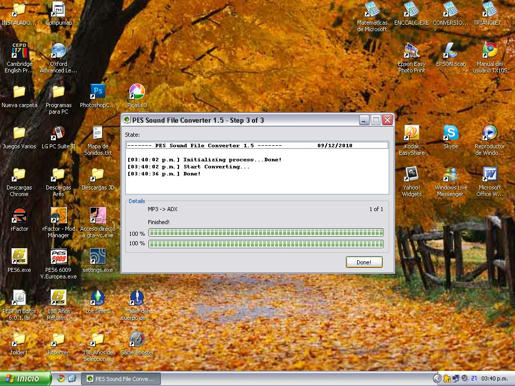Expand hidden tray icons arrow
515x386 pixels.
click(437, 379)
